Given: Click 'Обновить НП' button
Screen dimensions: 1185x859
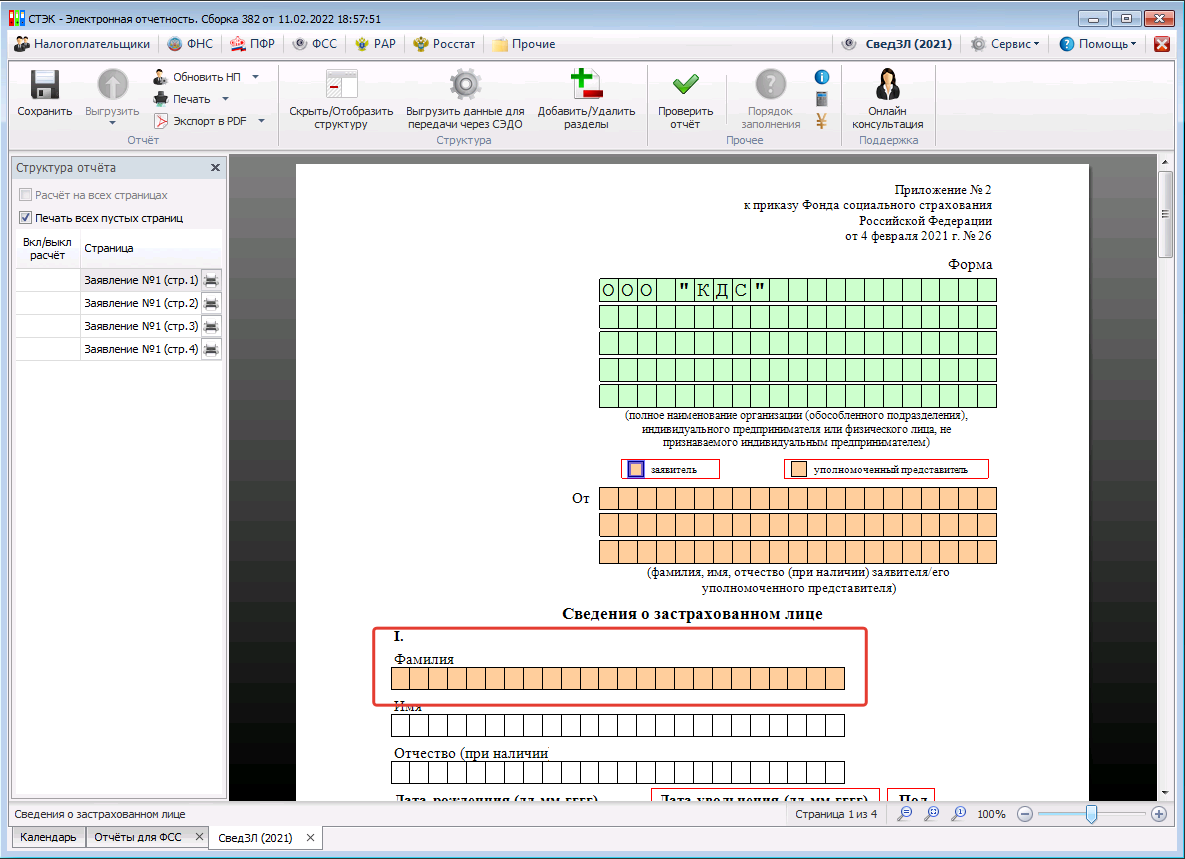Looking at the screenshot, I should (x=206, y=77).
